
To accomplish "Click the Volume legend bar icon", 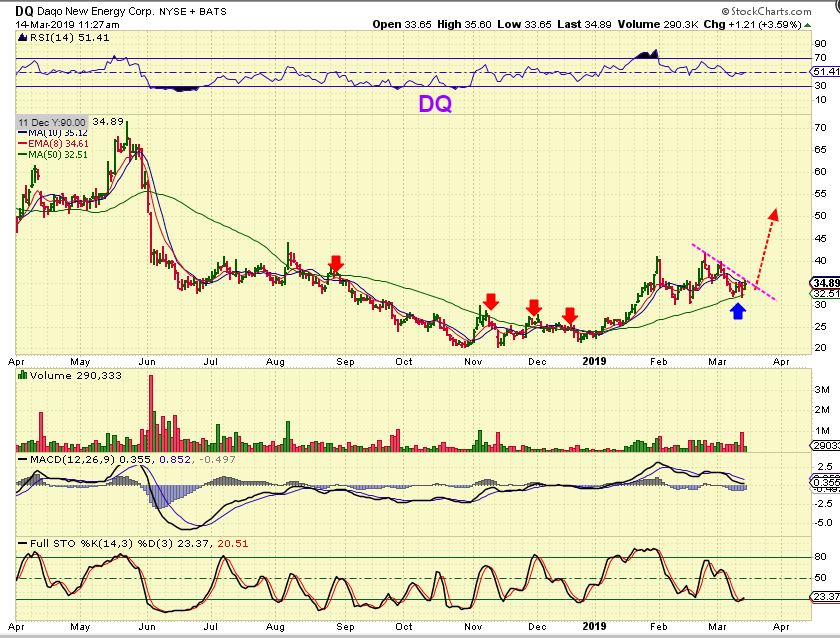I will 22,375.
